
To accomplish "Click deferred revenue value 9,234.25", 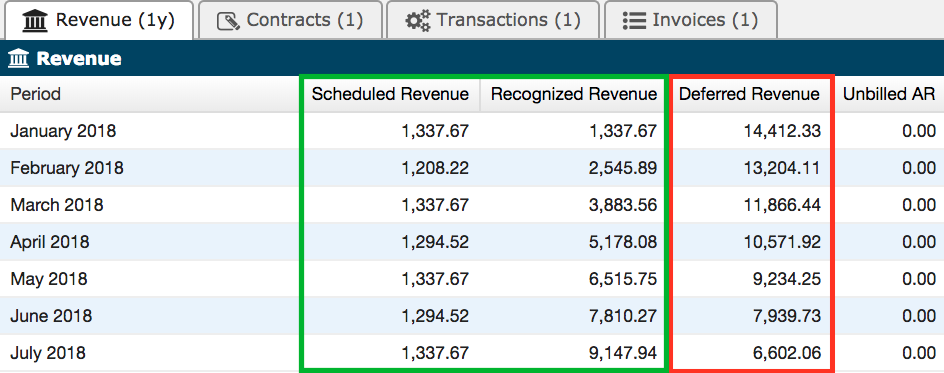I will pyautogui.click(x=787, y=279).
